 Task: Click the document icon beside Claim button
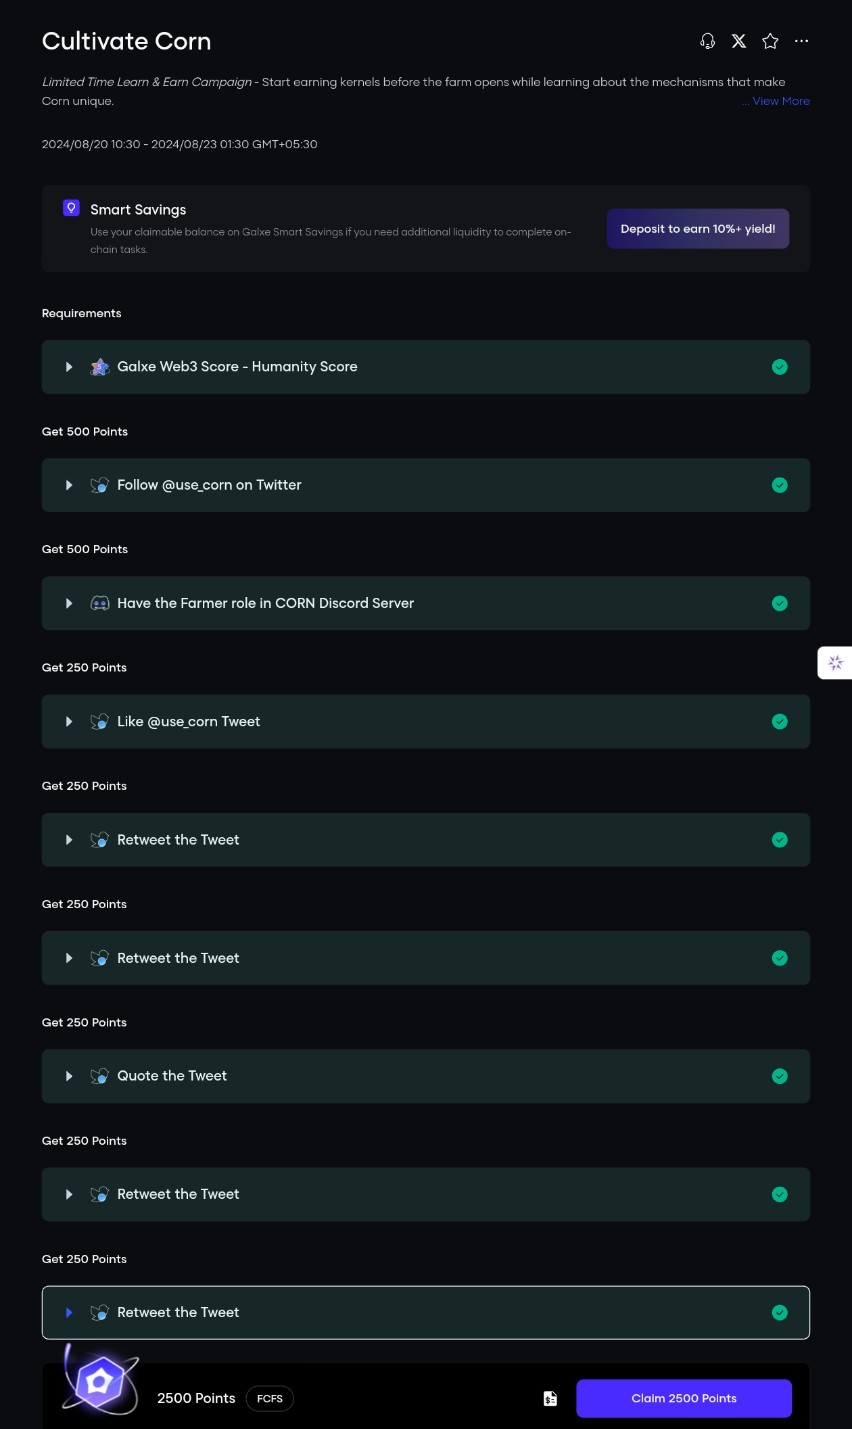coord(550,1398)
